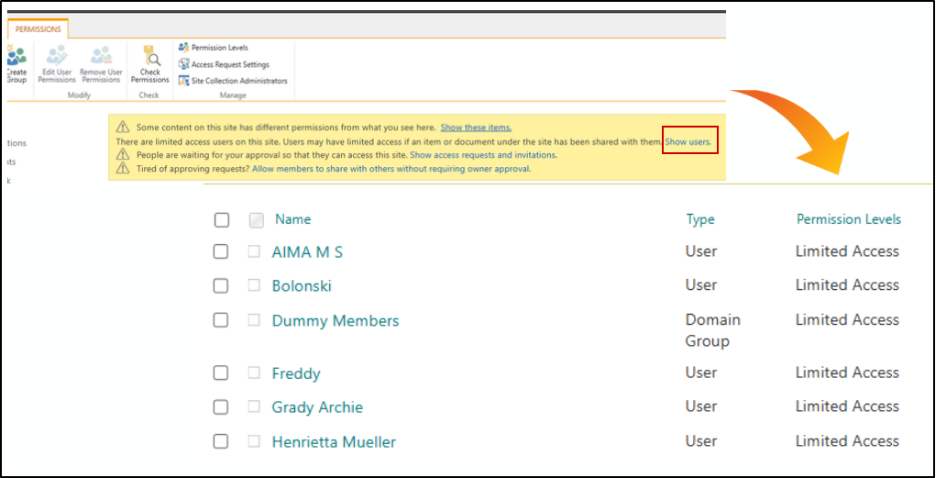936x478 pixels.
Task: Open the Grady Archie user entry
Action: (x=317, y=407)
